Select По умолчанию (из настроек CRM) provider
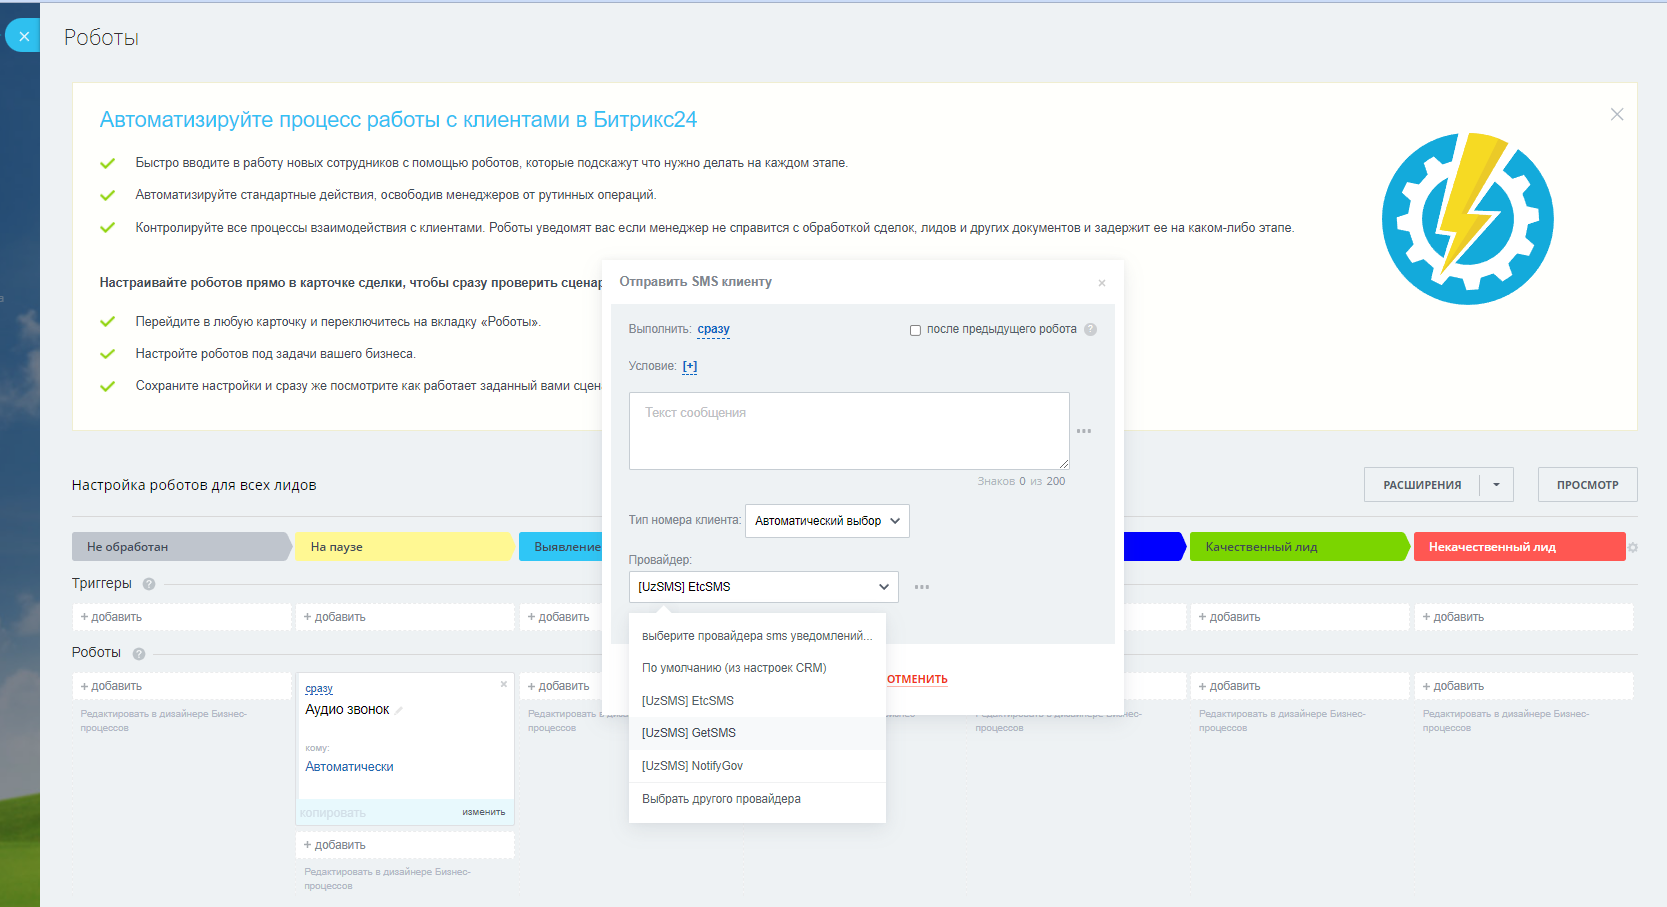 (757, 668)
